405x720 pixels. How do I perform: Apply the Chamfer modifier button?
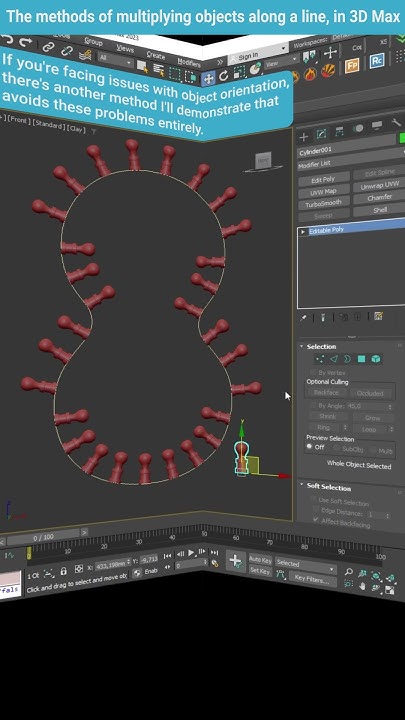point(379,198)
